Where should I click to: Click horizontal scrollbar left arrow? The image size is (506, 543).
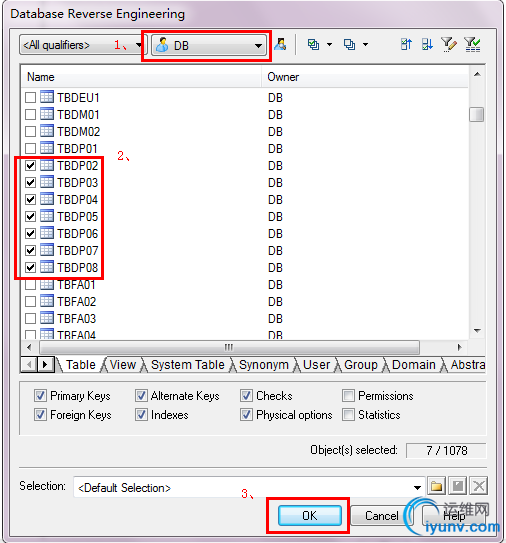pos(29,347)
